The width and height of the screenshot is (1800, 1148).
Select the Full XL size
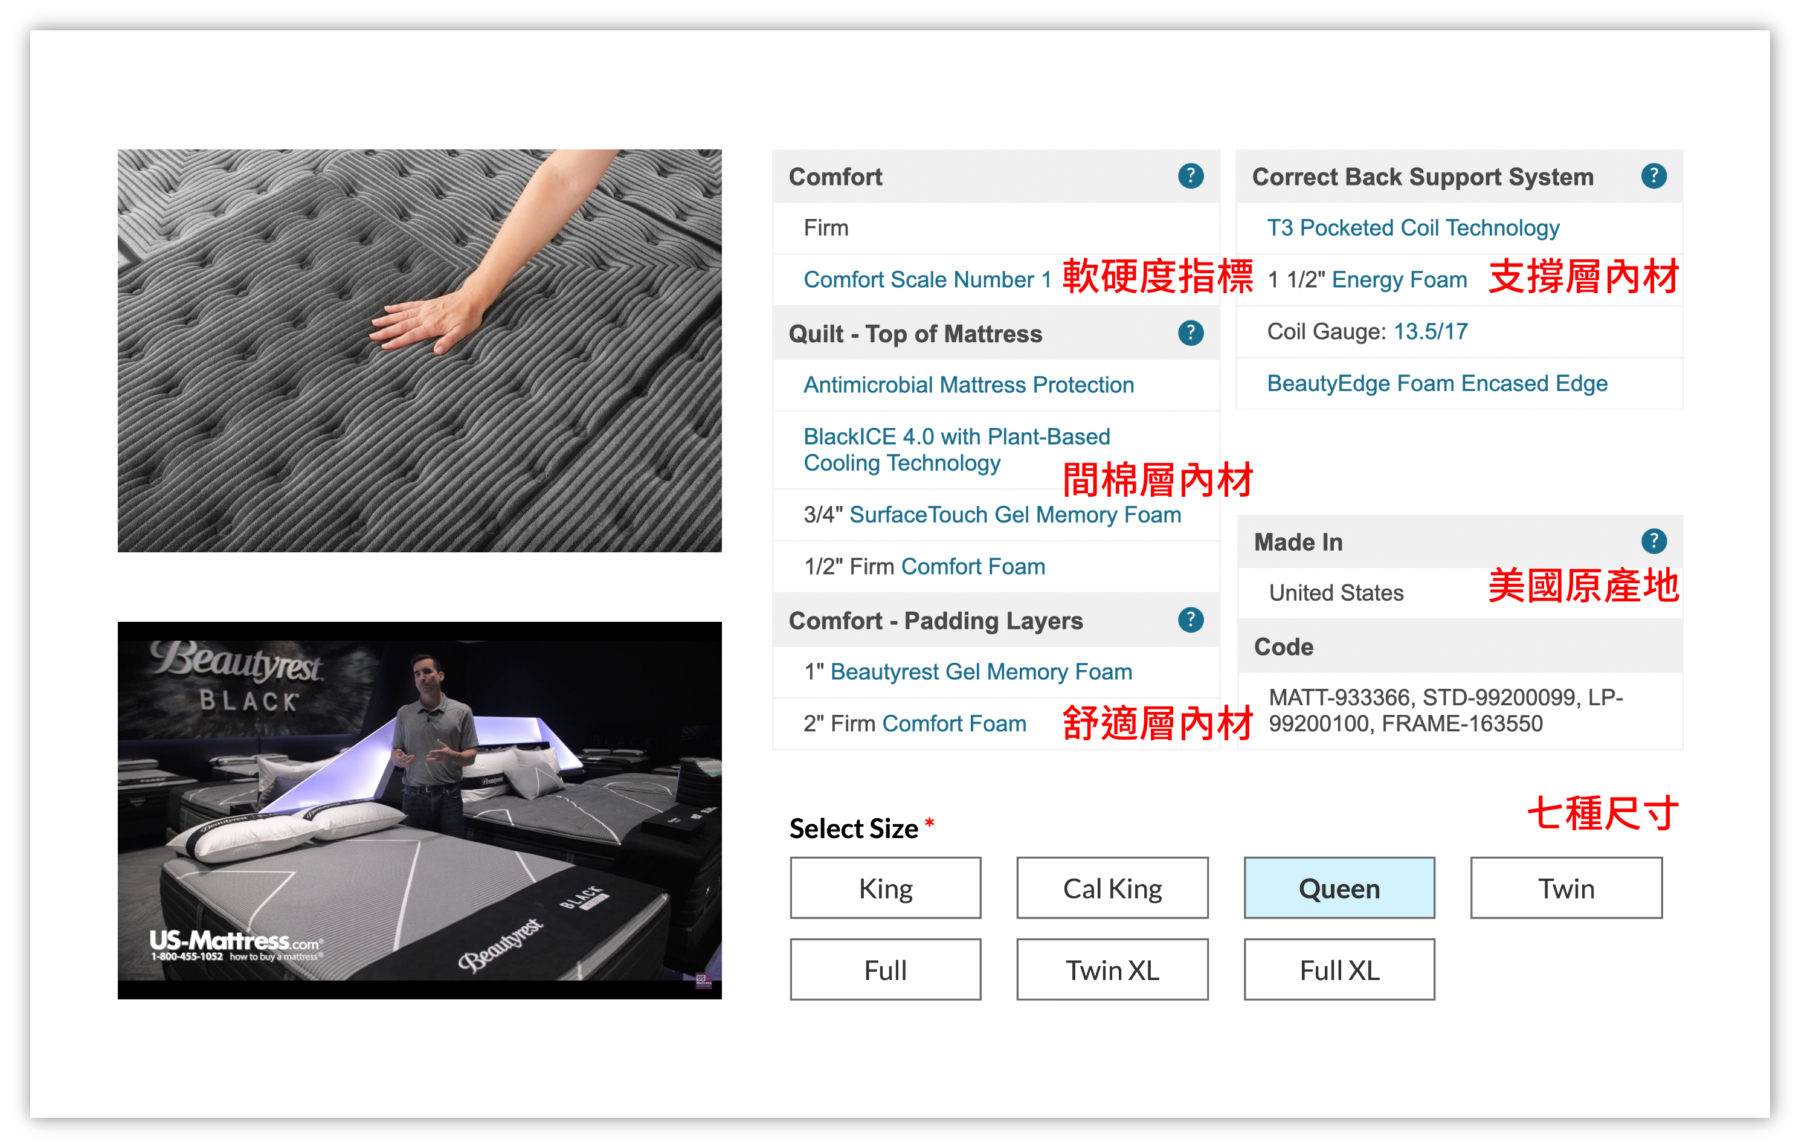pyautogui.click(x=1339, y=969)
